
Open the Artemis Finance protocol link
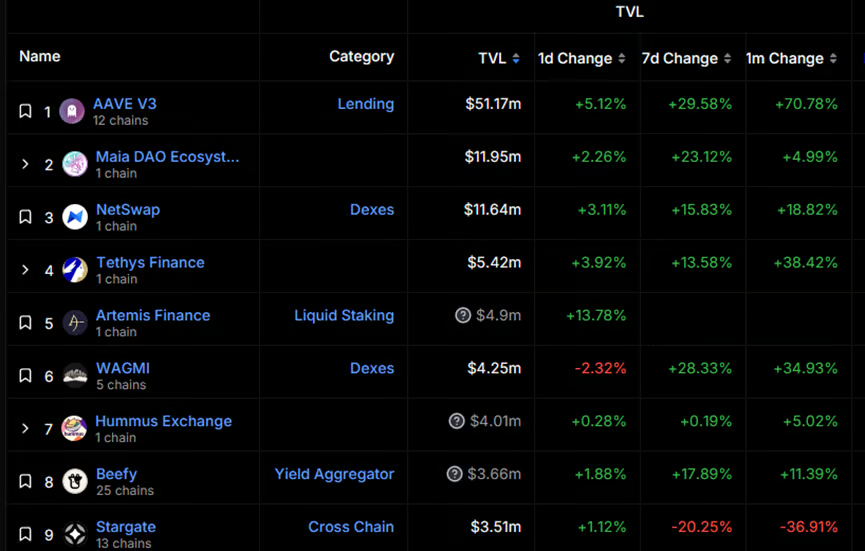(153, 315)
